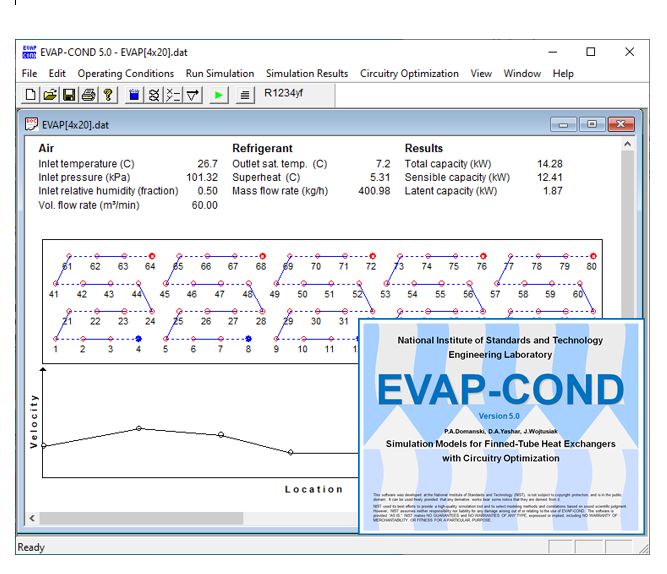Viewport: 667px width, 574px height.
Task: Click the horizontal lines toolbar icon
Action: point(244,95)
